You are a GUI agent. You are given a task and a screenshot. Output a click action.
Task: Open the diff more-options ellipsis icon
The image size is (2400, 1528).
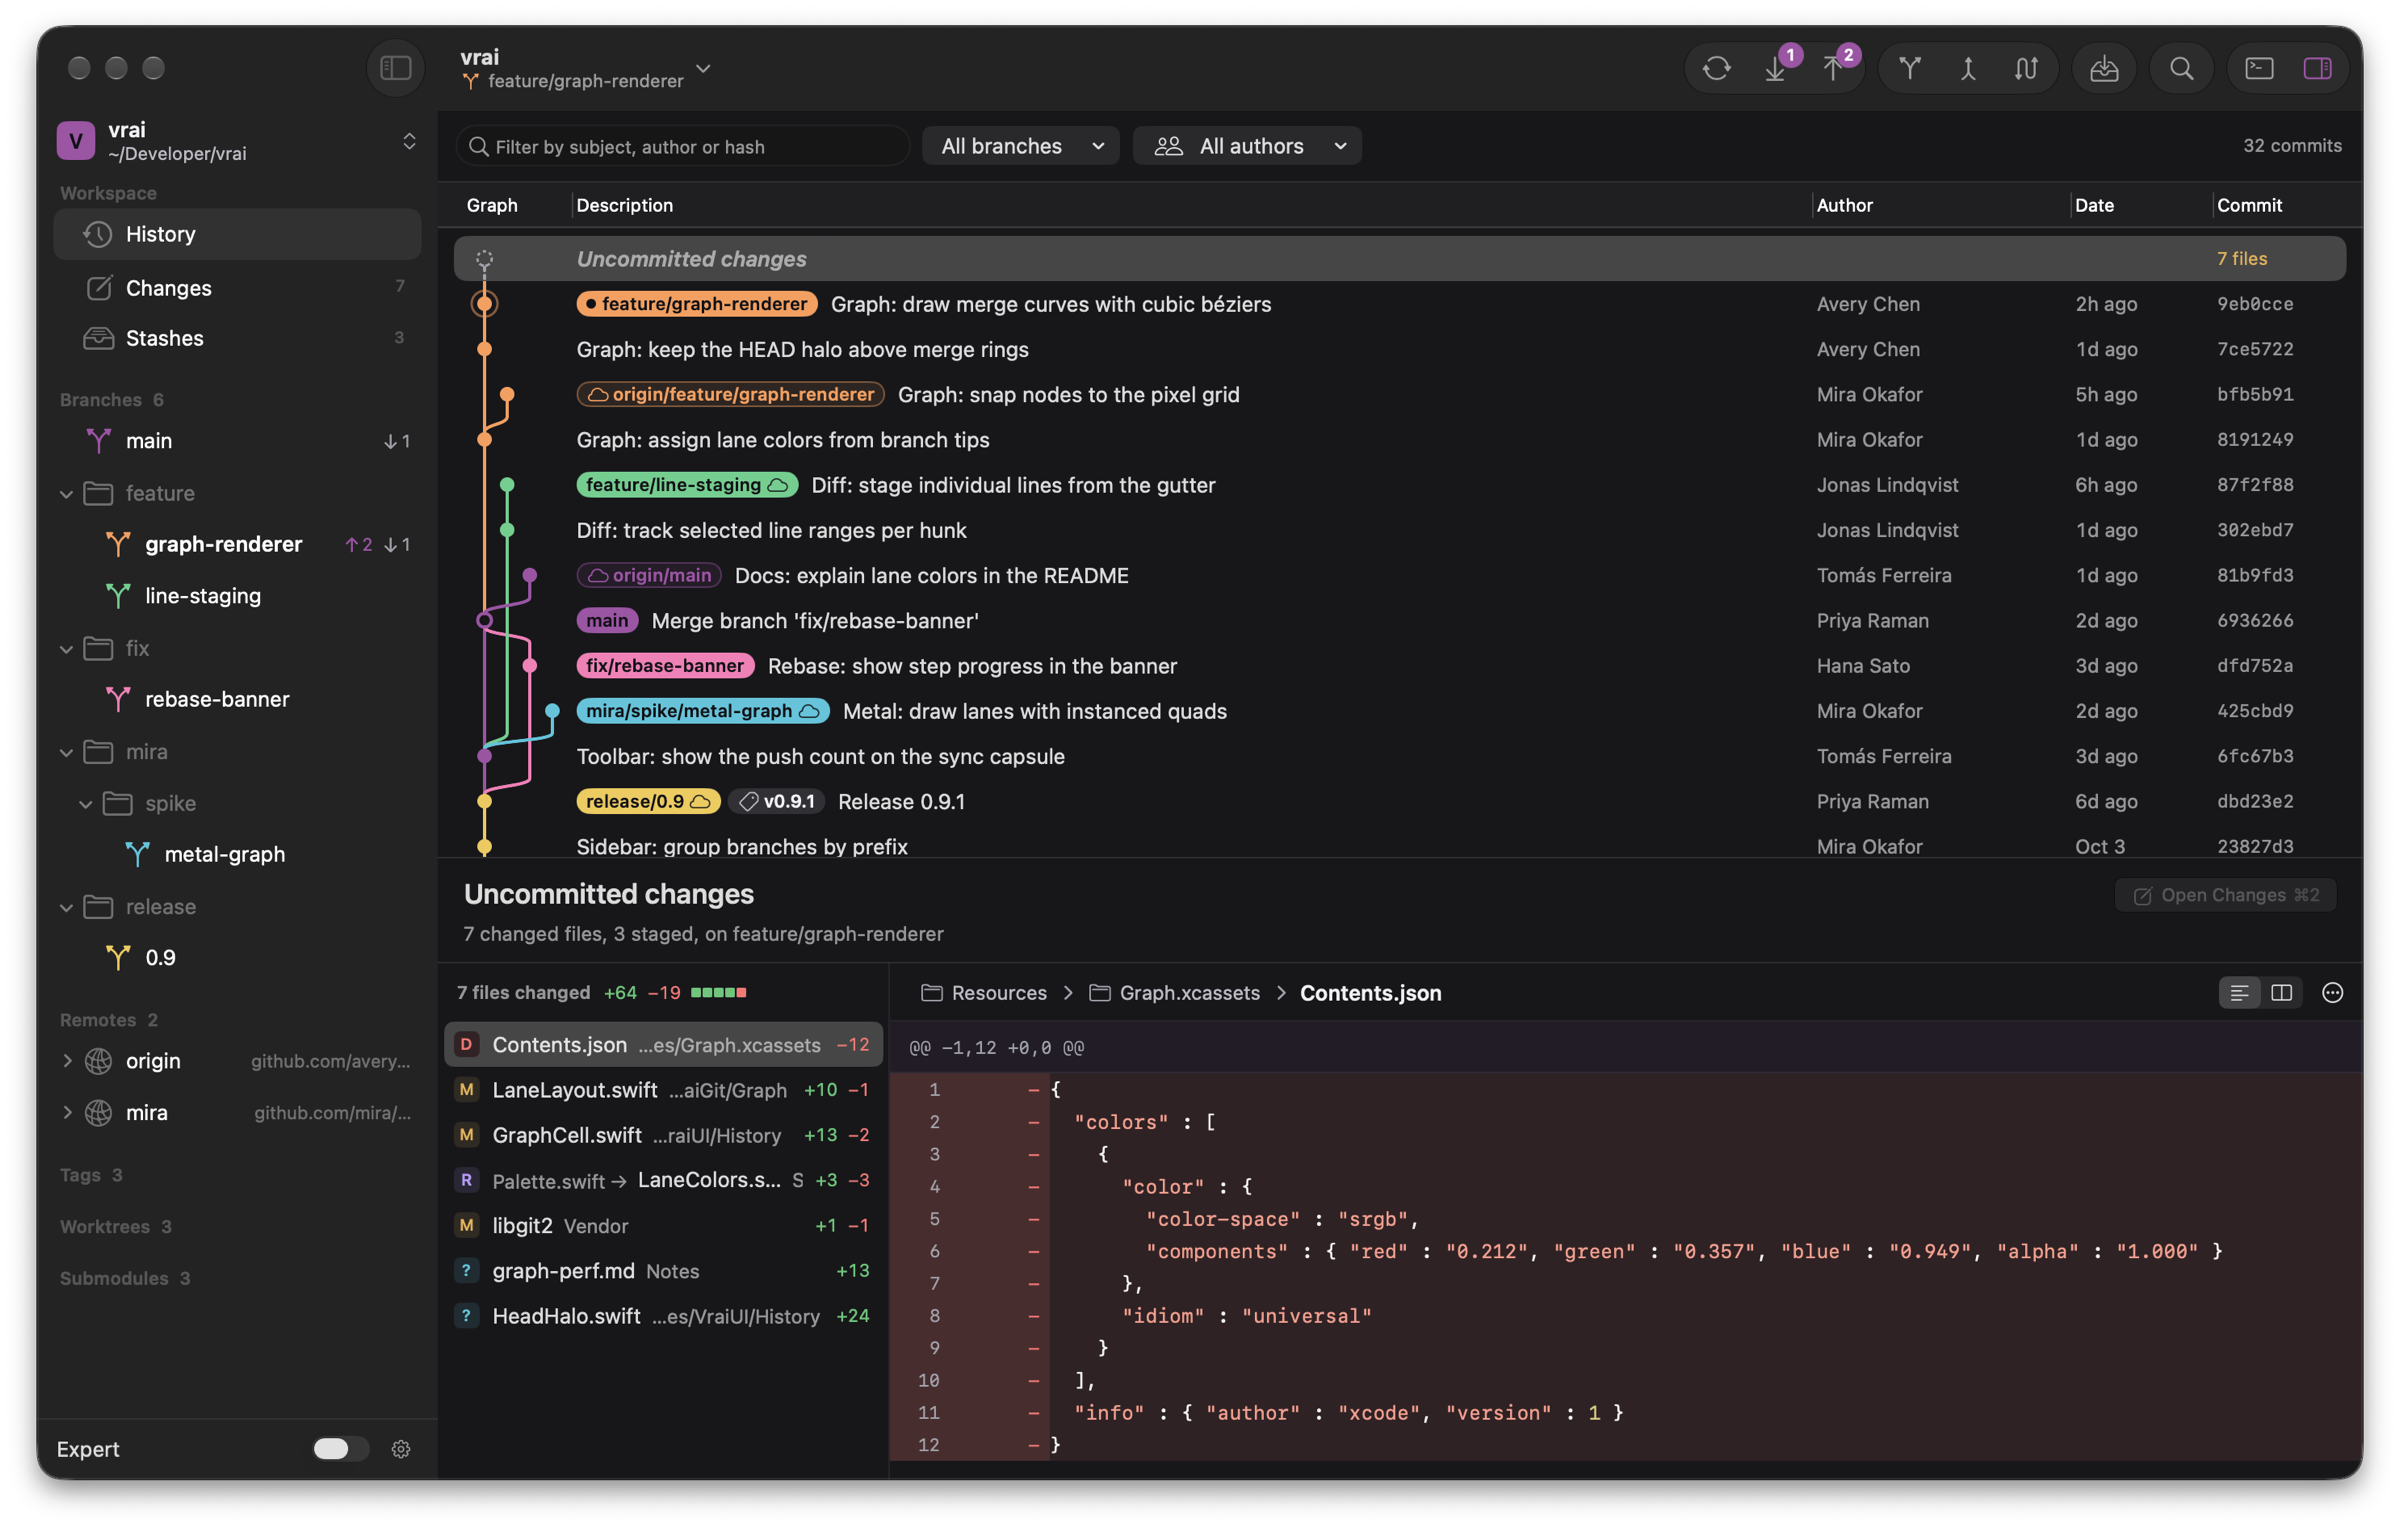tap(2332, 993)
